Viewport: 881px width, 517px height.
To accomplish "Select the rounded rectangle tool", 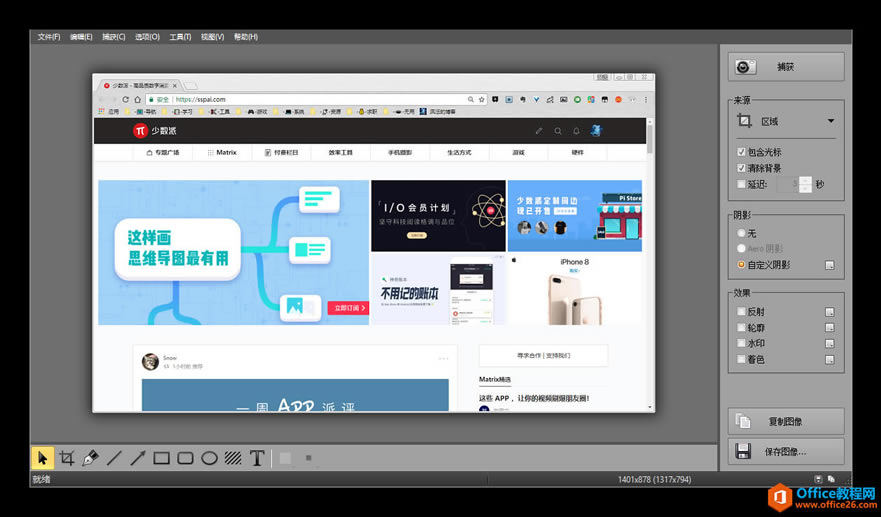I will click(x=185, y=458).
